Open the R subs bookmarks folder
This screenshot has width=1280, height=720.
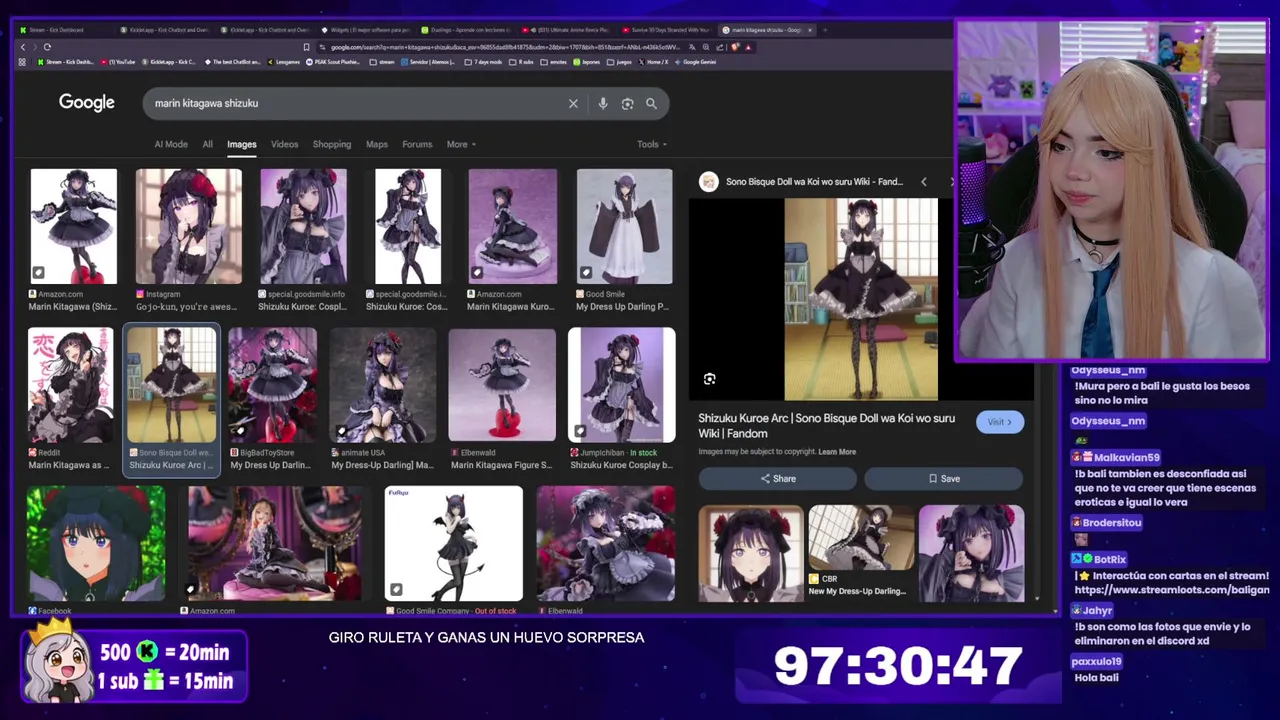click(x=522, y=62)
